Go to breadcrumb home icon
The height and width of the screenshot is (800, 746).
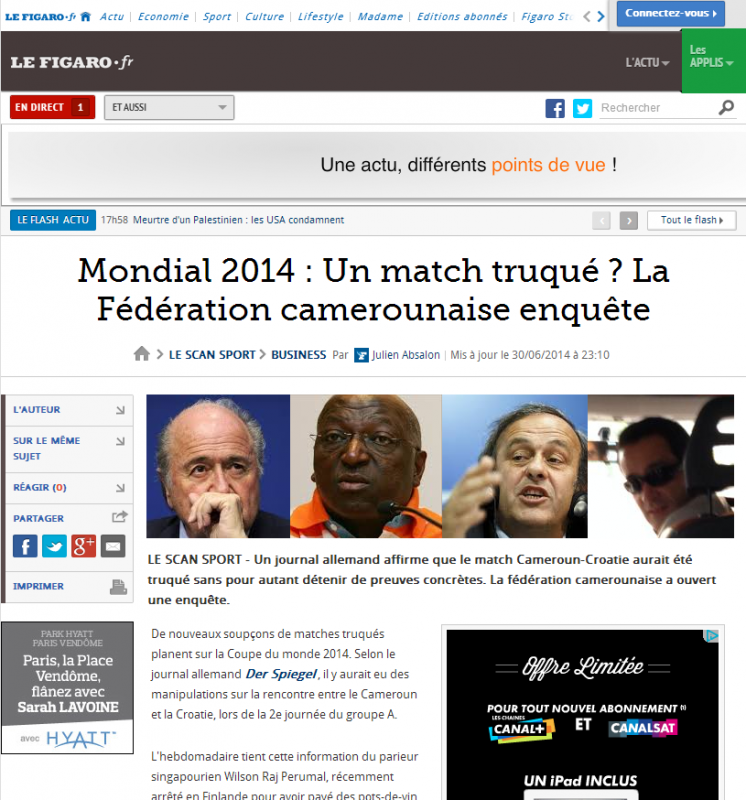(142, 354)
